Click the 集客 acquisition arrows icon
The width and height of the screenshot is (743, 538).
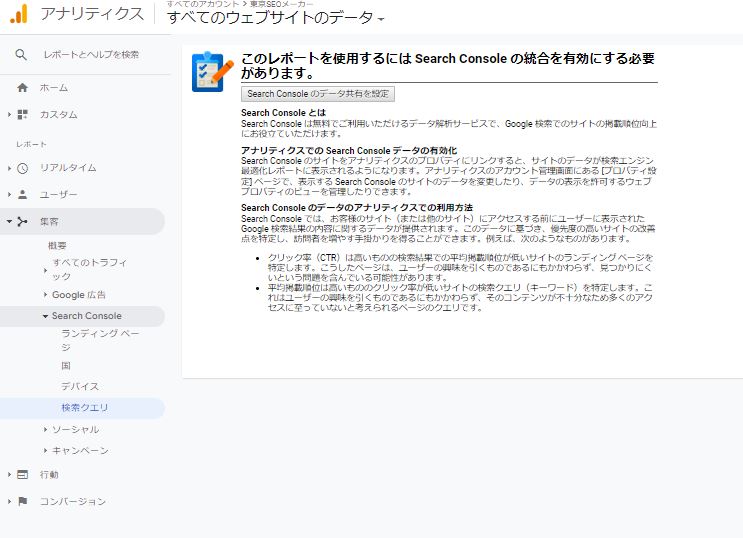pos(22,221)
